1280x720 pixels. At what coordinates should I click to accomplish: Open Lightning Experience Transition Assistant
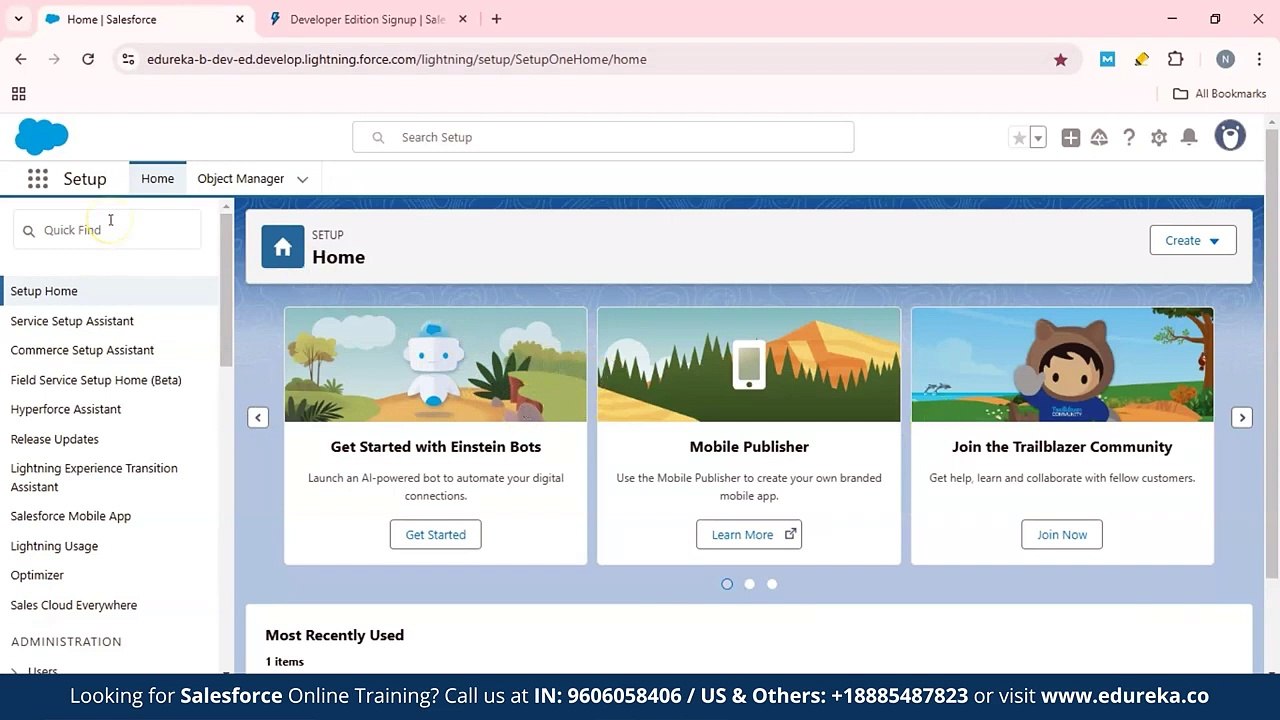[94, 477]
